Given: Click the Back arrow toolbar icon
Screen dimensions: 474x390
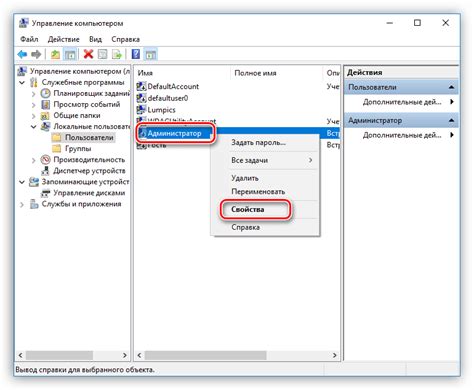Looking at the screenshot, I should (22, 54).
